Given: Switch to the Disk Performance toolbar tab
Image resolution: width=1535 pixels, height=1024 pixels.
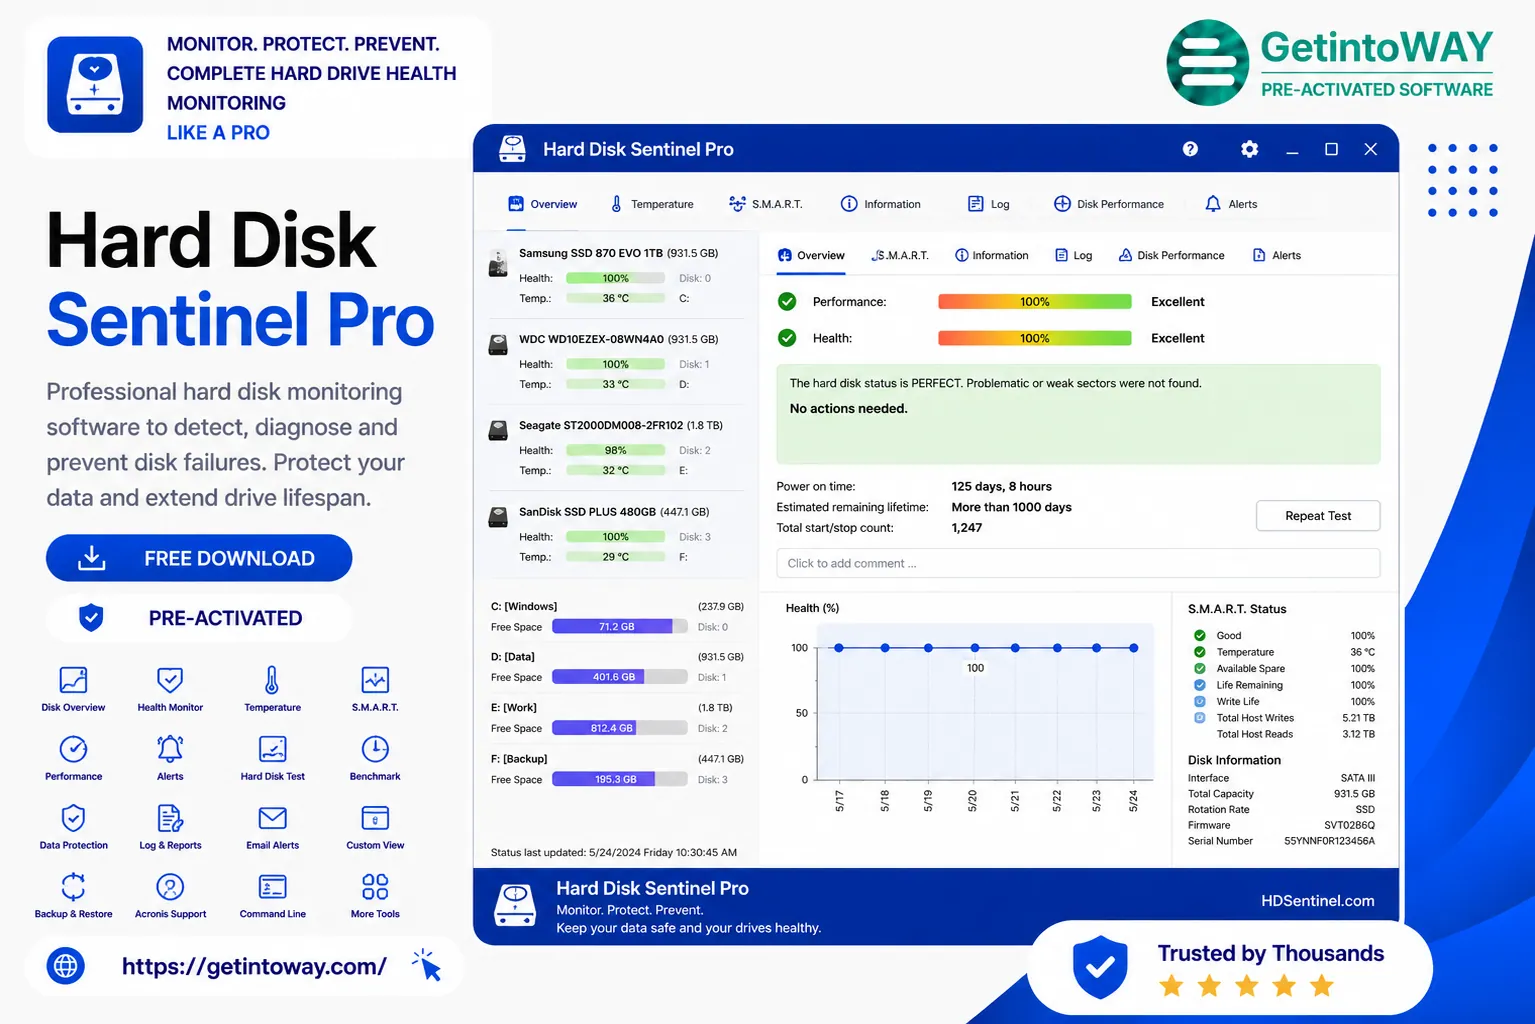Looking at the screenshot, I should (1109, 204).
